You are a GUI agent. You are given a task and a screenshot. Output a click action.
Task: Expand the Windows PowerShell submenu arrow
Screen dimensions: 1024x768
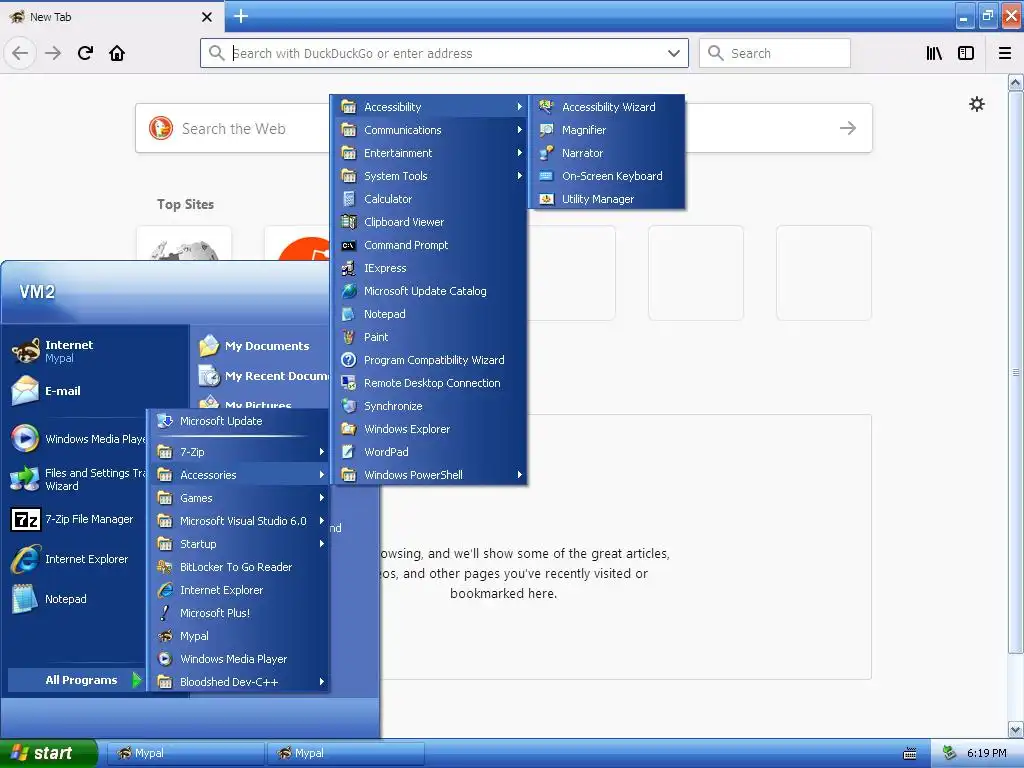point(520,475)
